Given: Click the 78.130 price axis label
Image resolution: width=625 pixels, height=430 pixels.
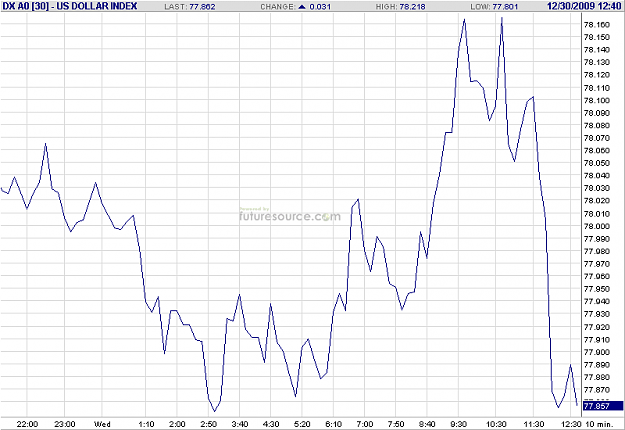Looking at the screenshot, I should [x=597, y=62].
